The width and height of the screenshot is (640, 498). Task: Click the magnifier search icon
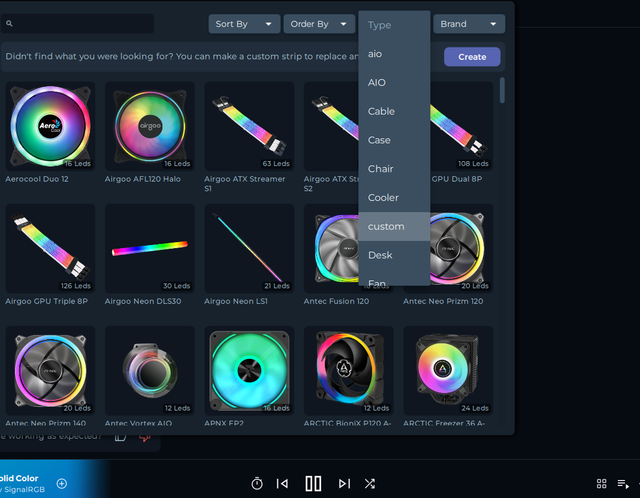pos(9,24)
